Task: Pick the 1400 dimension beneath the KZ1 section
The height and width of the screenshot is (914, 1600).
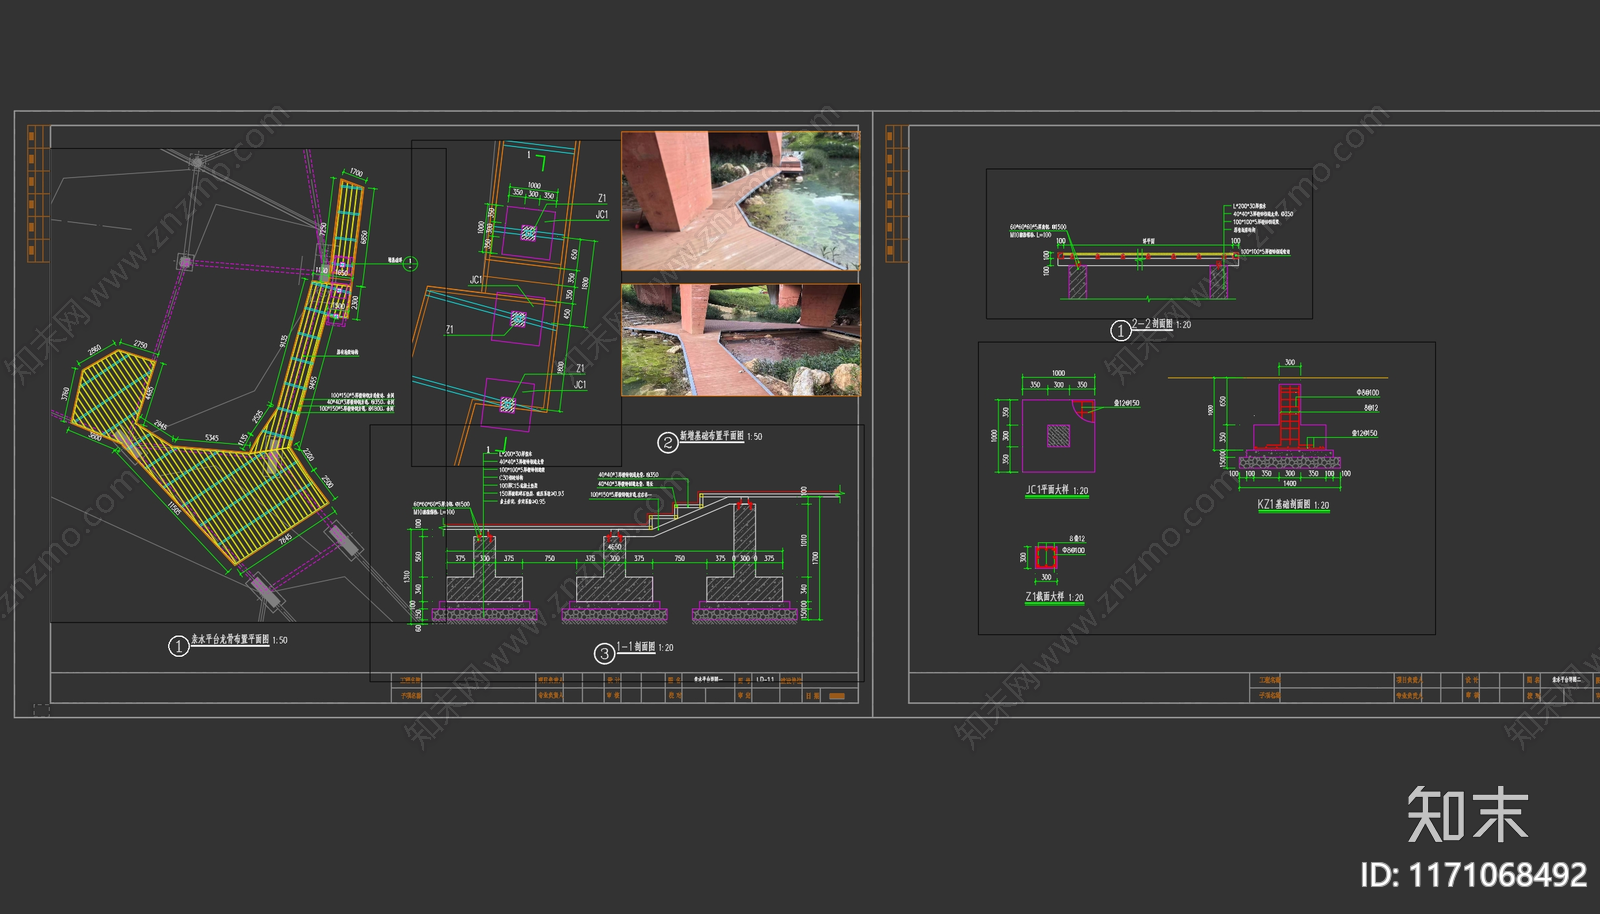Action: click(1290, 484)
